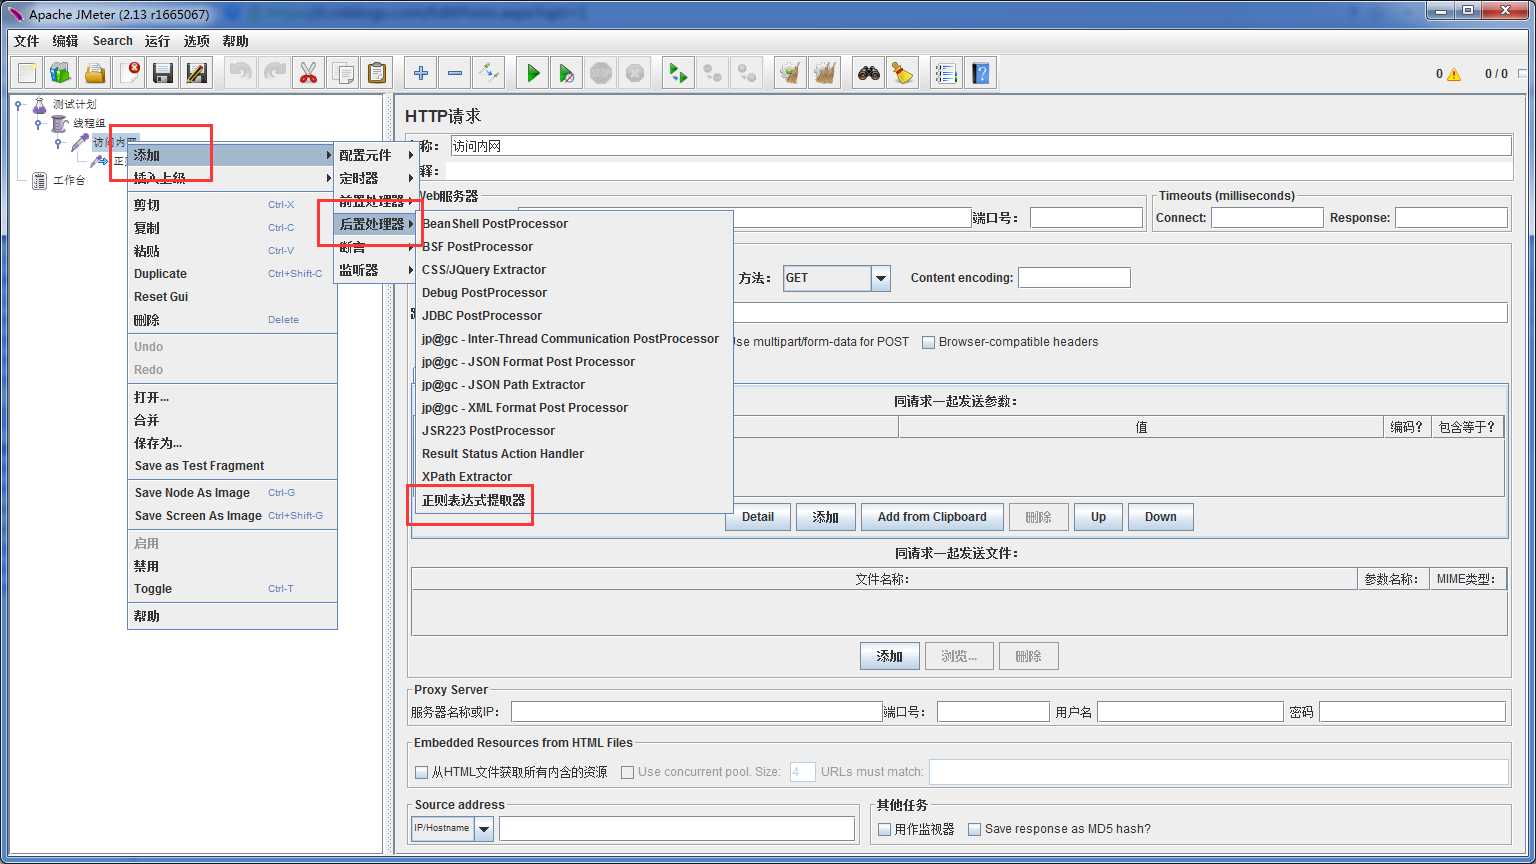
Task: Click the Search binoculars toolbar icon
Action: tap(869, 73)
